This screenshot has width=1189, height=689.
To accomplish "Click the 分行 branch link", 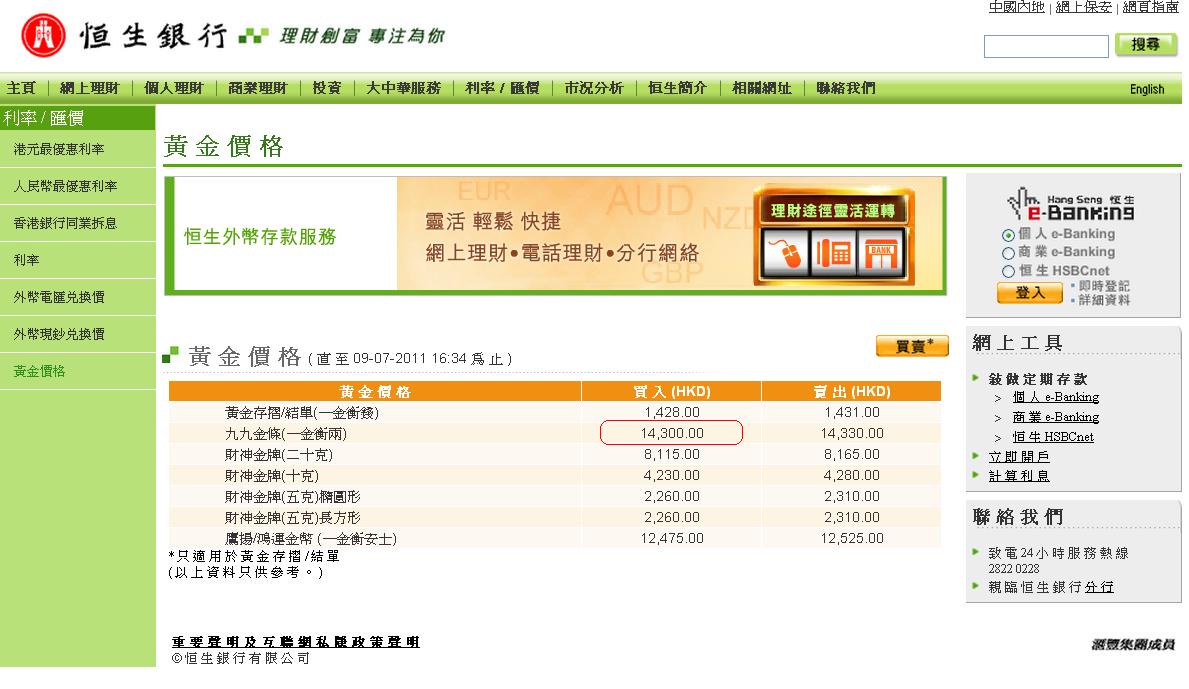I will [x=1098, y=587].
